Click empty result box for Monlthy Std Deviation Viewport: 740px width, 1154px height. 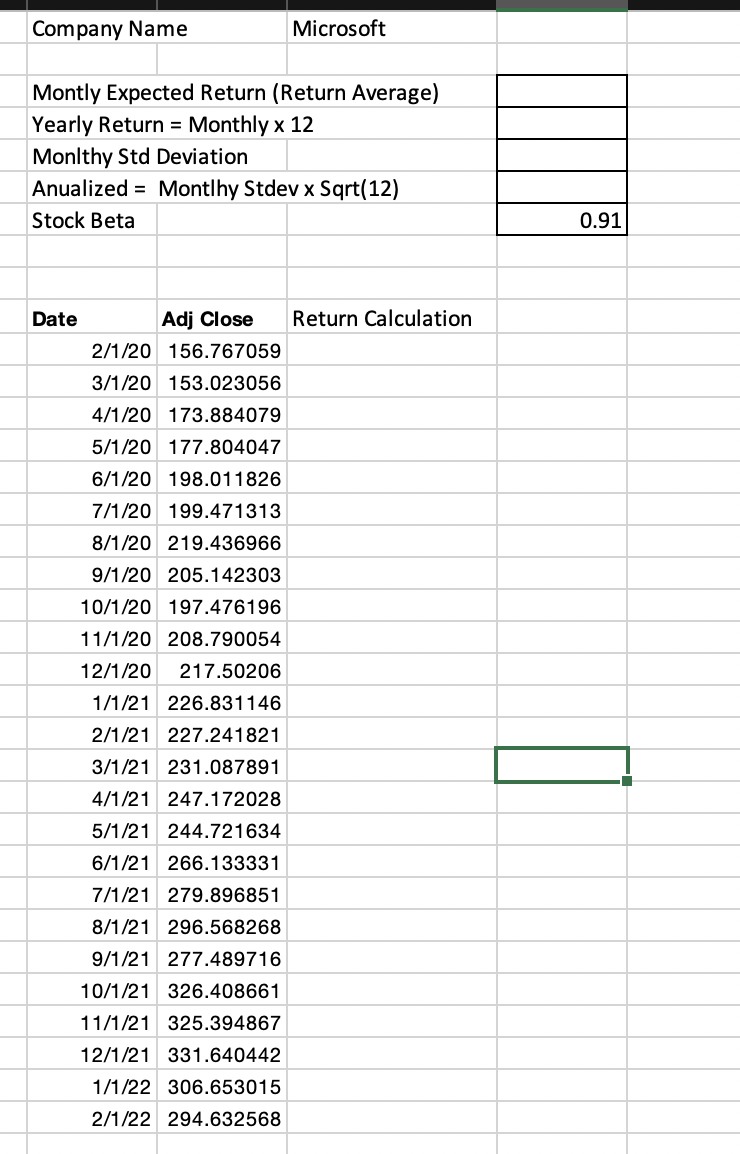point(562,155)
